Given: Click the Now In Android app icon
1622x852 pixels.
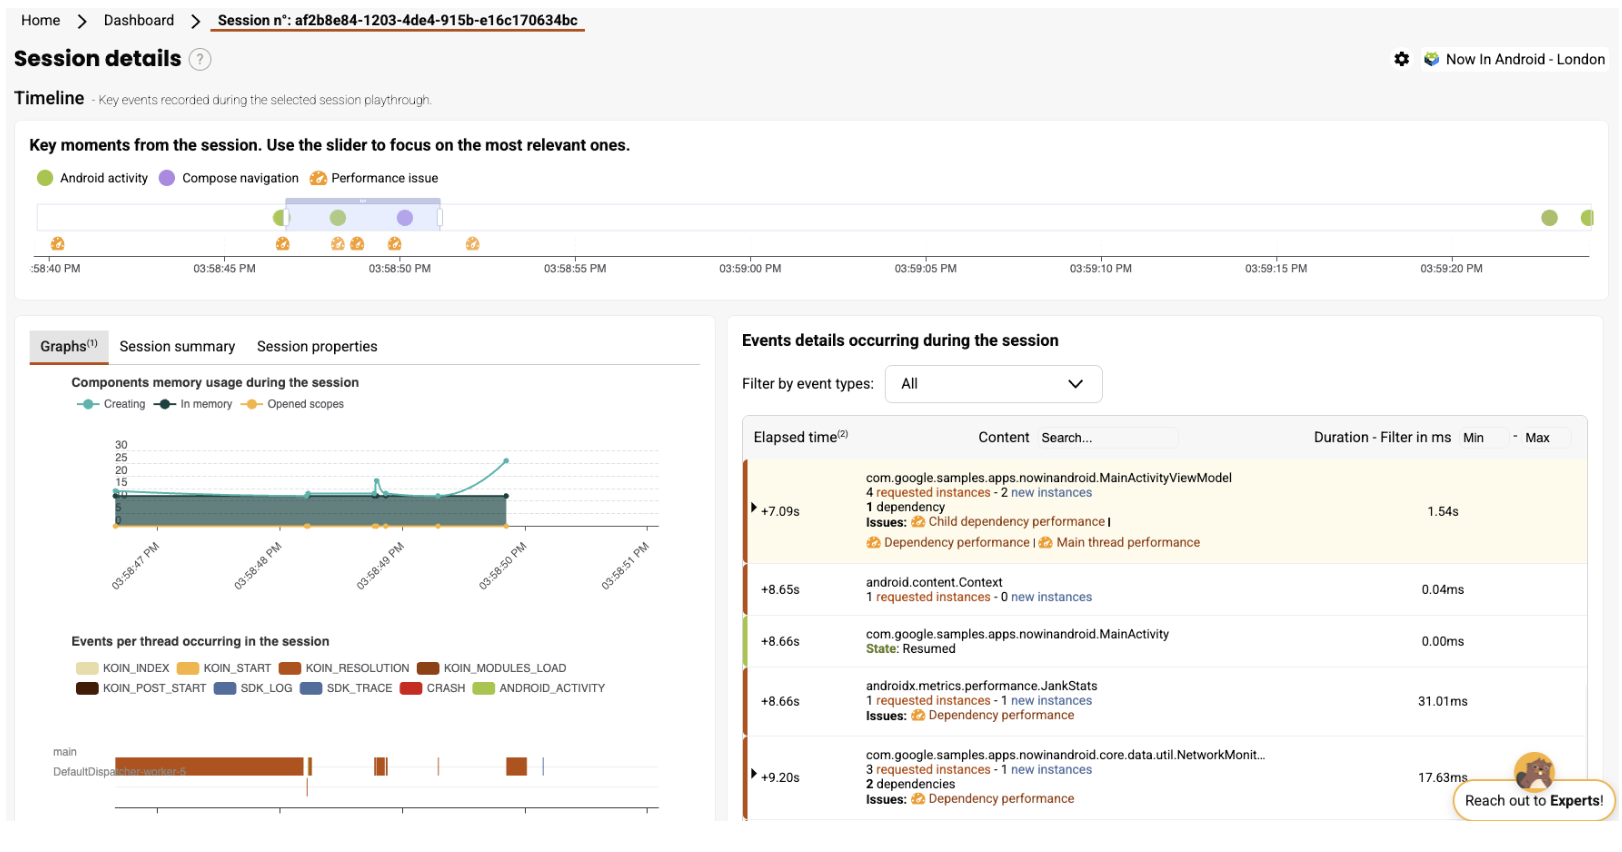Looking at the screenshot, I should tap(1431, 59).
